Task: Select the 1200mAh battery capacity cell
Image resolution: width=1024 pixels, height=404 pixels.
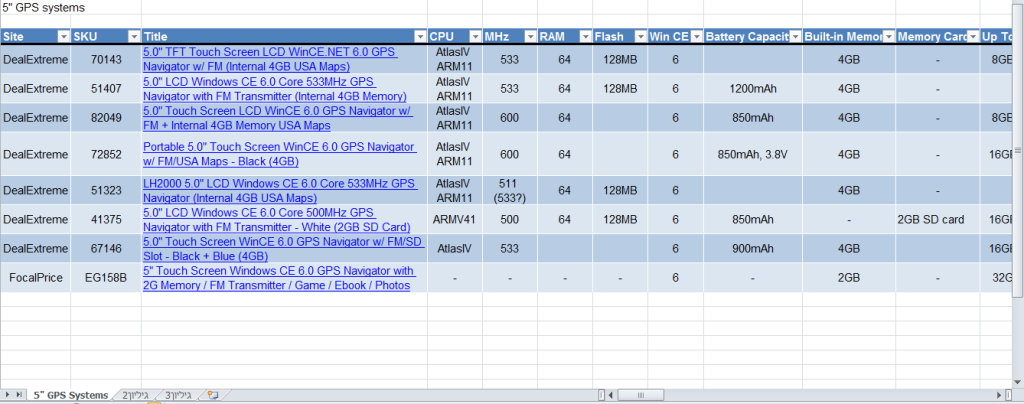Action: (752, 89)
